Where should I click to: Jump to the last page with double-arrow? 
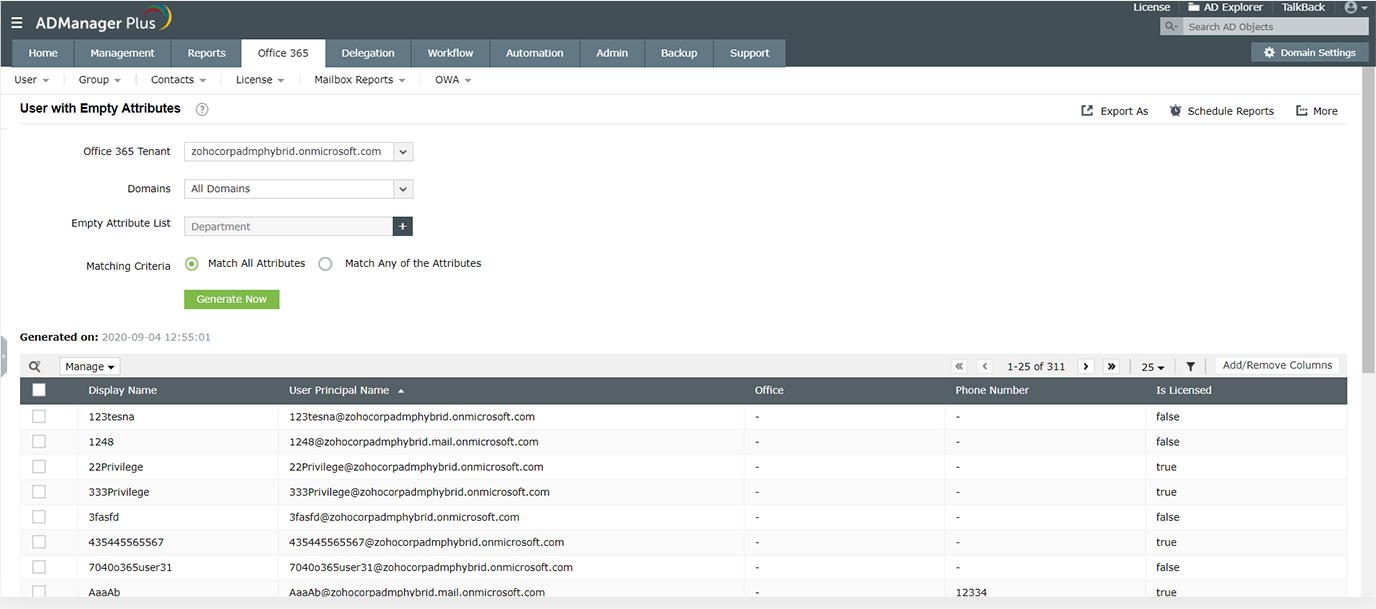pos(1112,366)
